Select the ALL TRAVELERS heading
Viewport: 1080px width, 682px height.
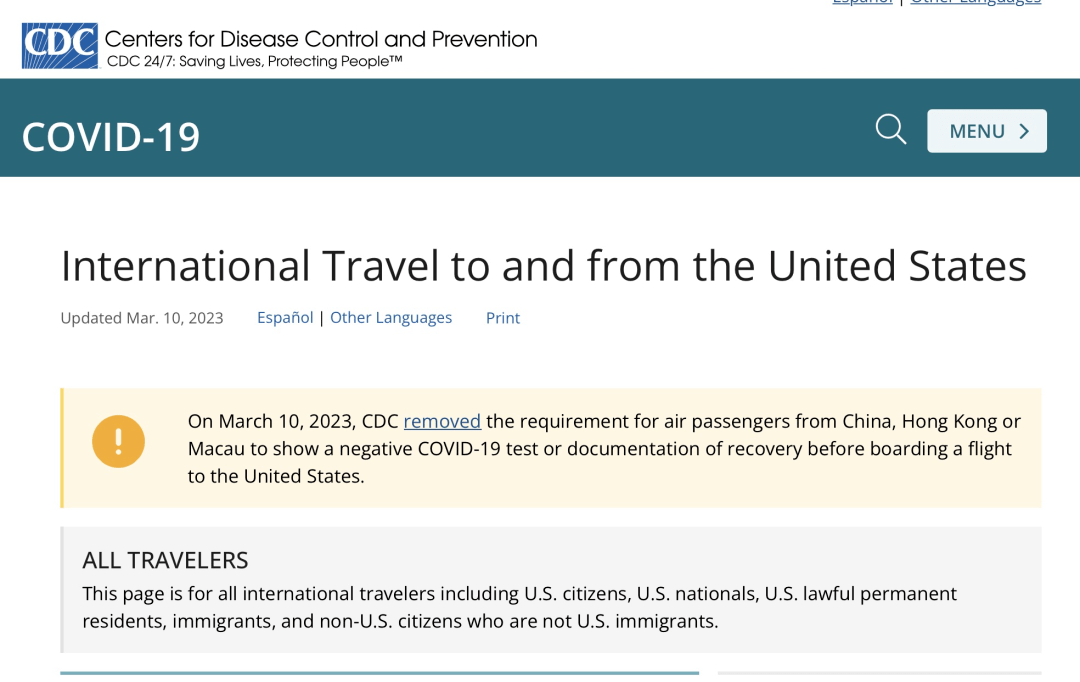pos(165,560)
